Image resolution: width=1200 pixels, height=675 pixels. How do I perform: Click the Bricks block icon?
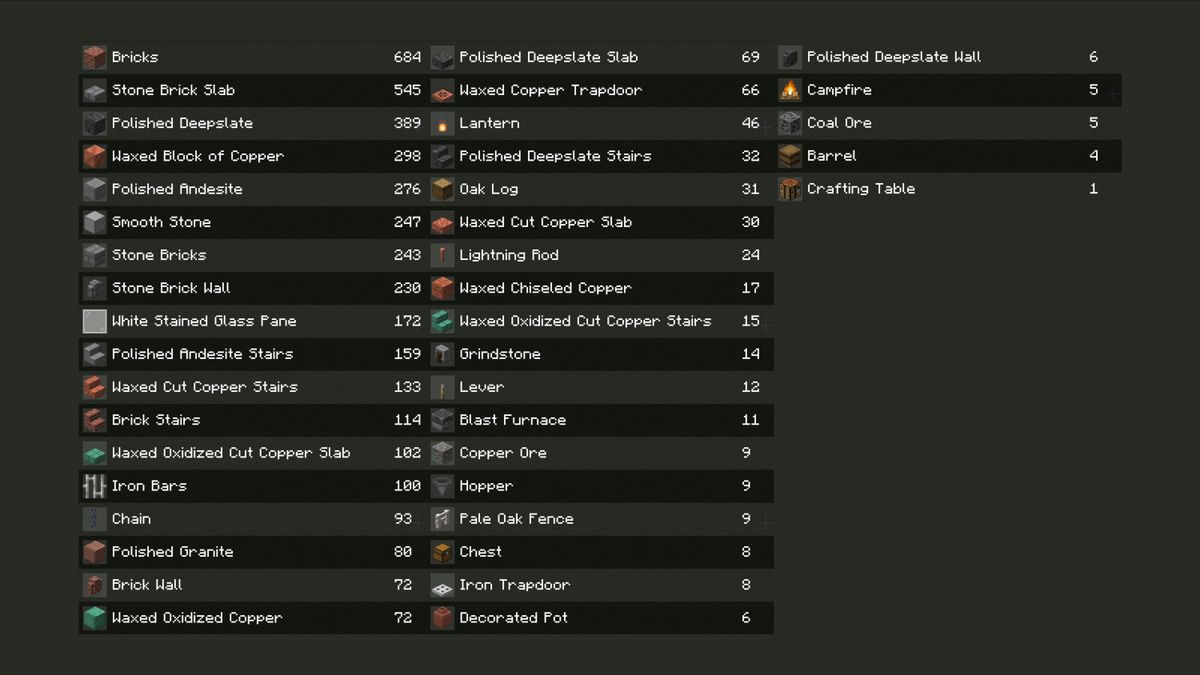point(94,57)
